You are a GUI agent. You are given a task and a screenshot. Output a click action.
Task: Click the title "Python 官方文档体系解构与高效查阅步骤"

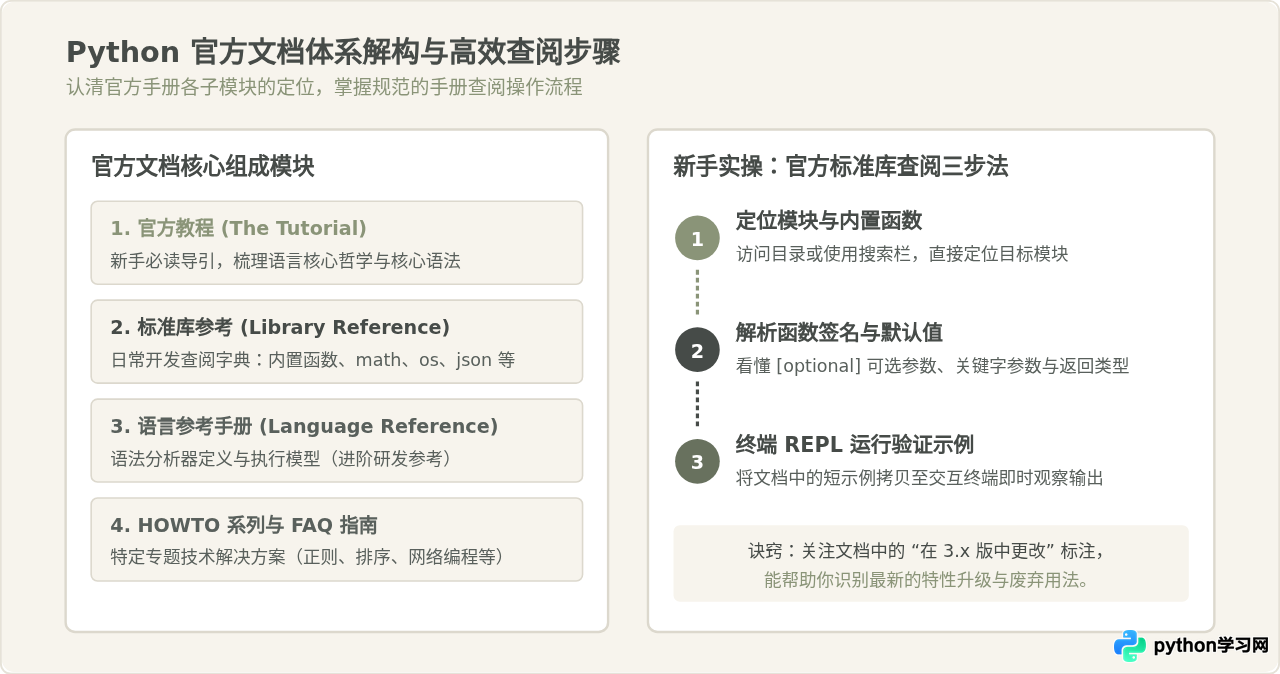(x=343, y=52)
